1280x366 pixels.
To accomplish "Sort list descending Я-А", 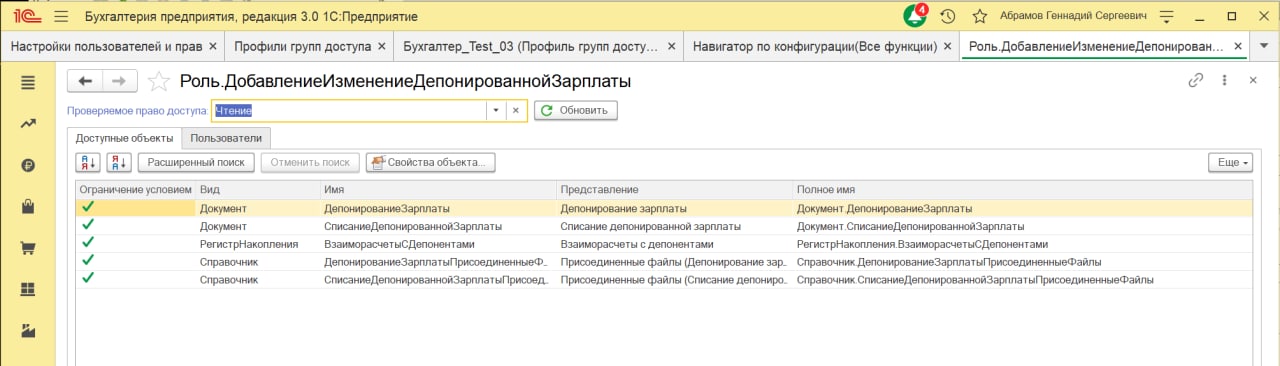I will (x=119, y=162).
